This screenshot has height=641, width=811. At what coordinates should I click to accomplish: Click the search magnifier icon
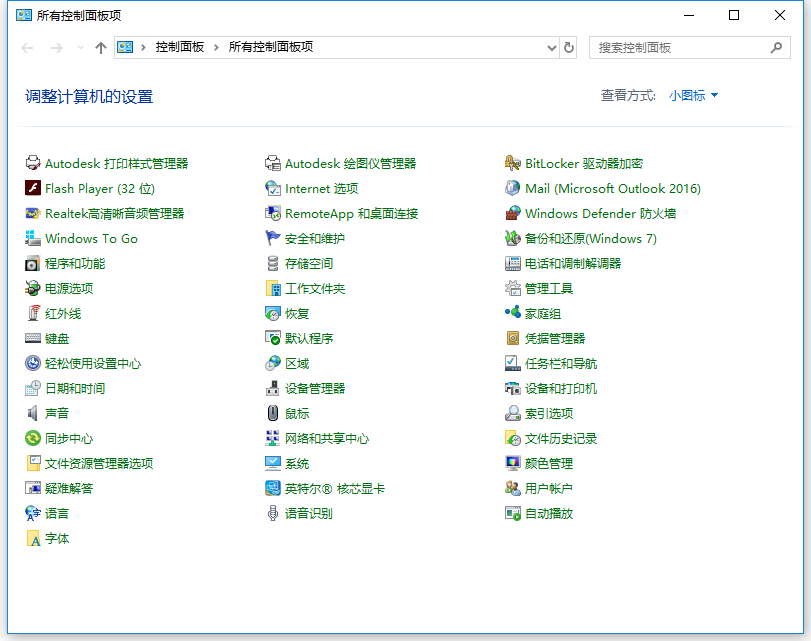coord(776,48)
